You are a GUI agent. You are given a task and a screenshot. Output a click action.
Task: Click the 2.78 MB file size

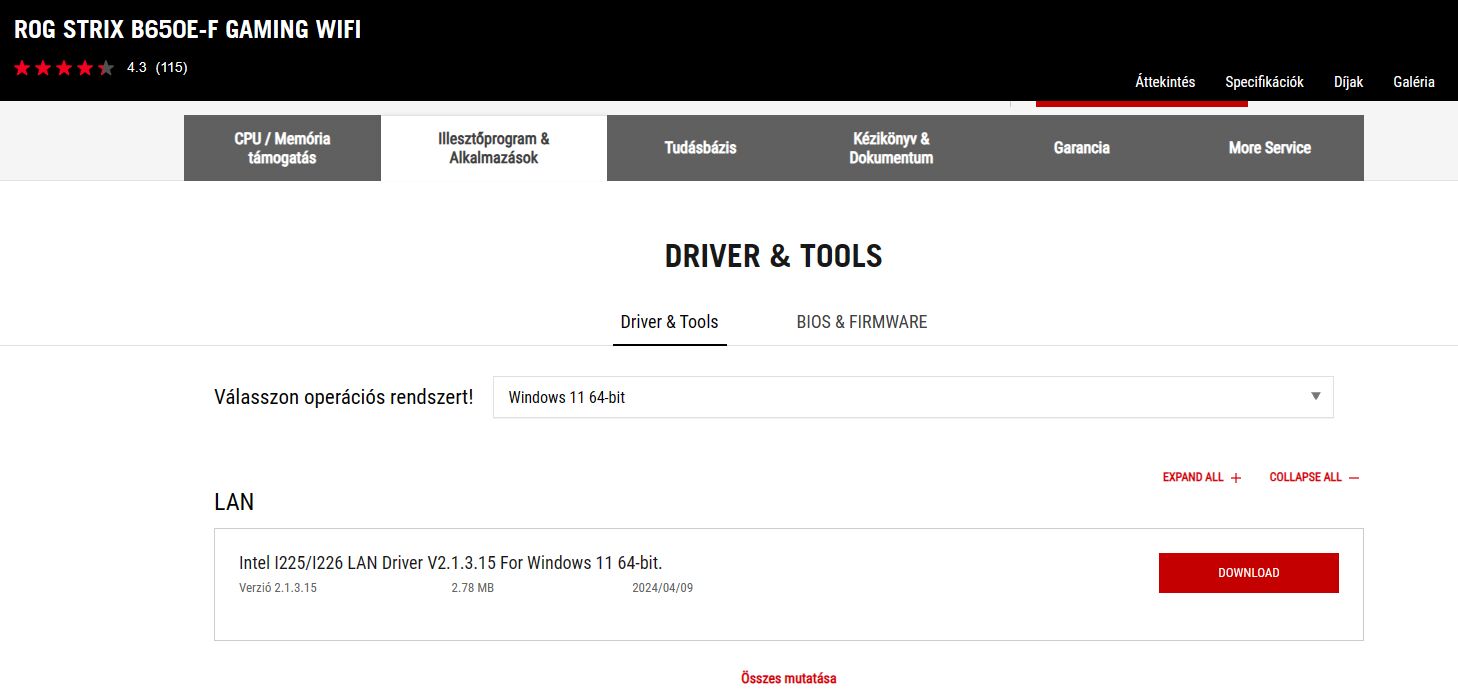click(x=472, y=588)
